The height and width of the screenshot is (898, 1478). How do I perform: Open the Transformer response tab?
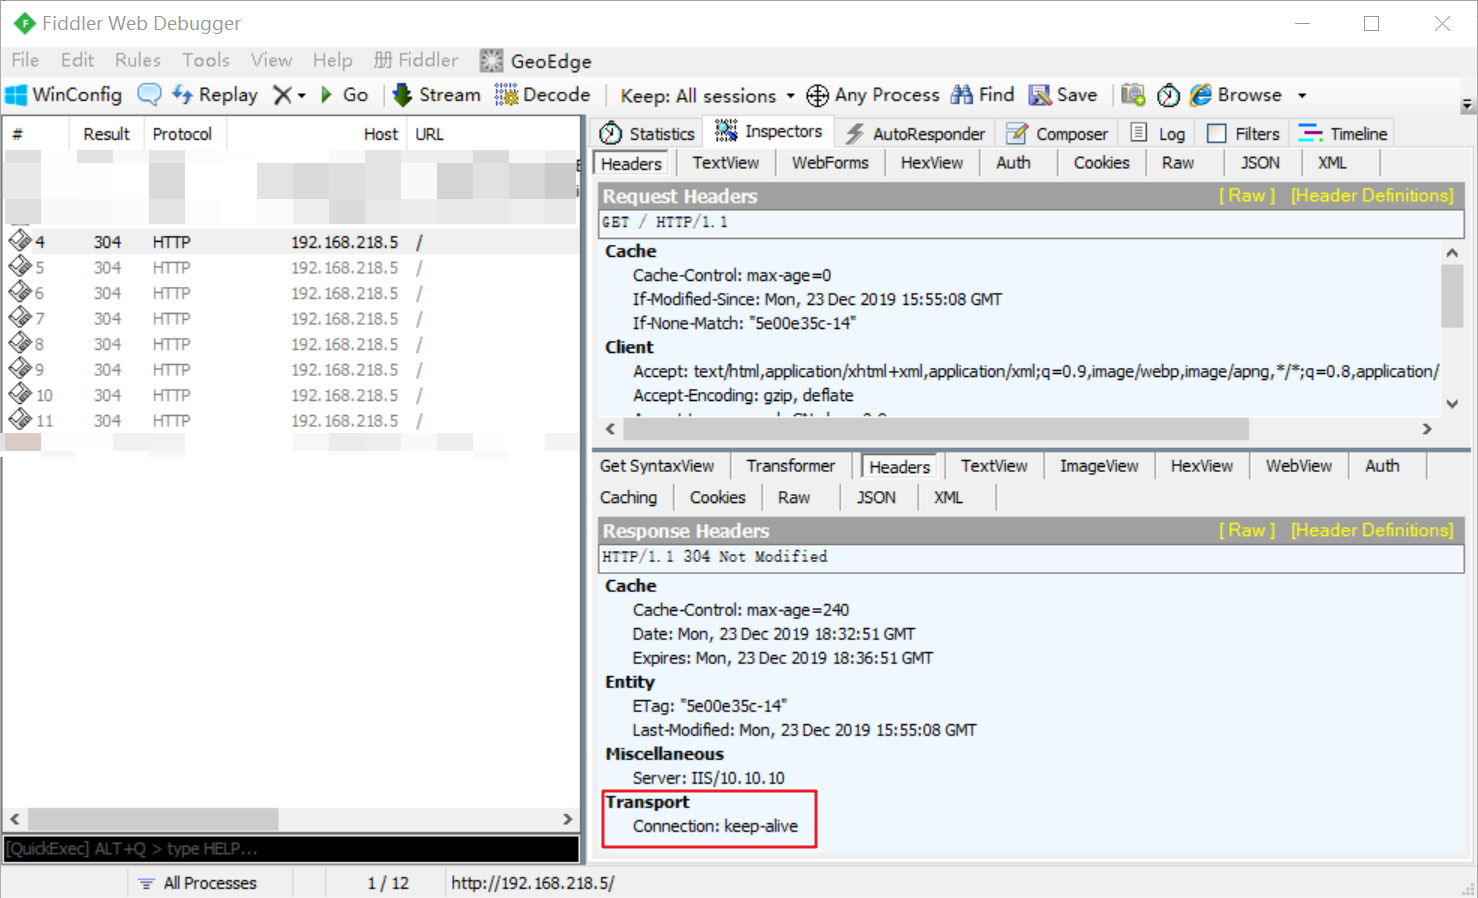click(790, 466)
